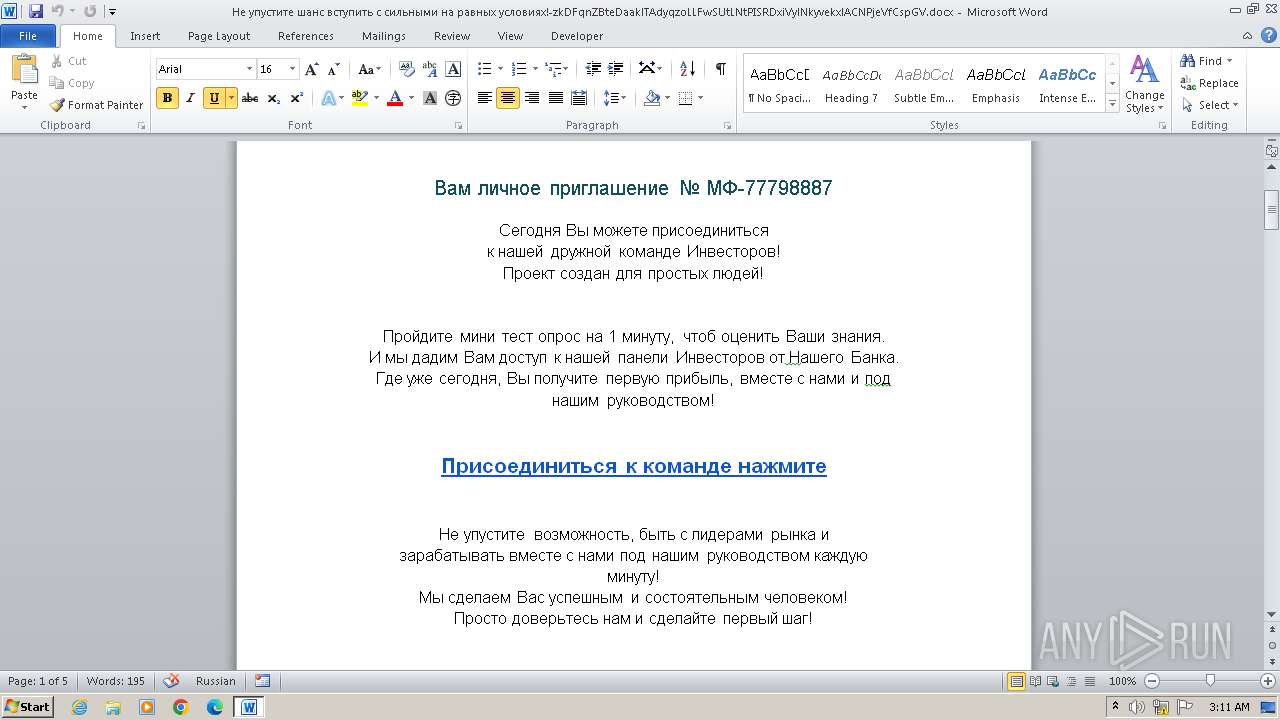Toggle Align Text Left
The height and width of the screenshot is (720, 1280).
[x=485, y=98]
